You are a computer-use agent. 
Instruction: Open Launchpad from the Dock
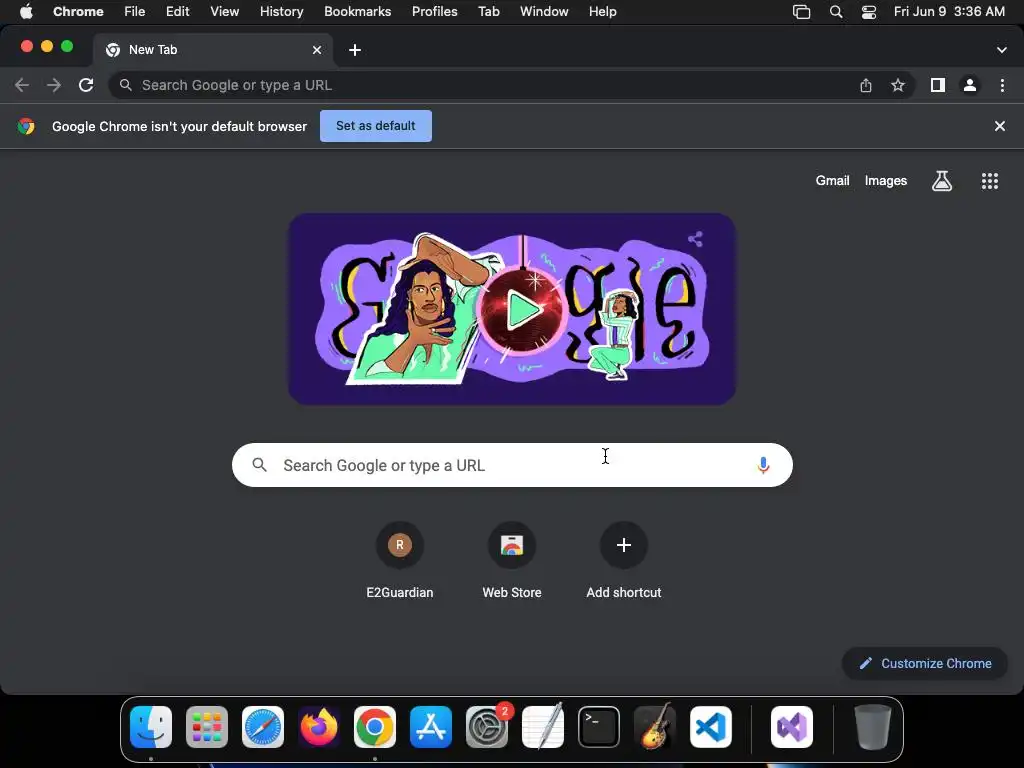[x=207, y=727]
